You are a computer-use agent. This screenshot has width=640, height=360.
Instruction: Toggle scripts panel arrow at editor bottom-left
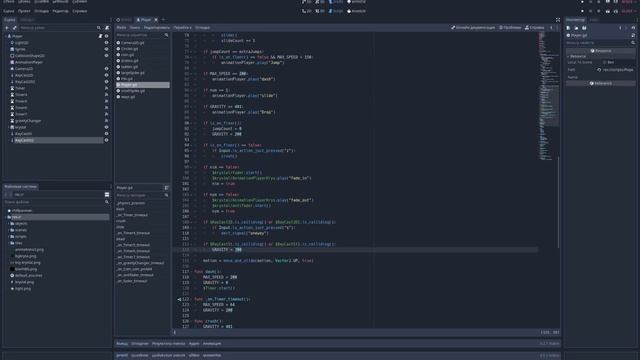pos(175,332)
